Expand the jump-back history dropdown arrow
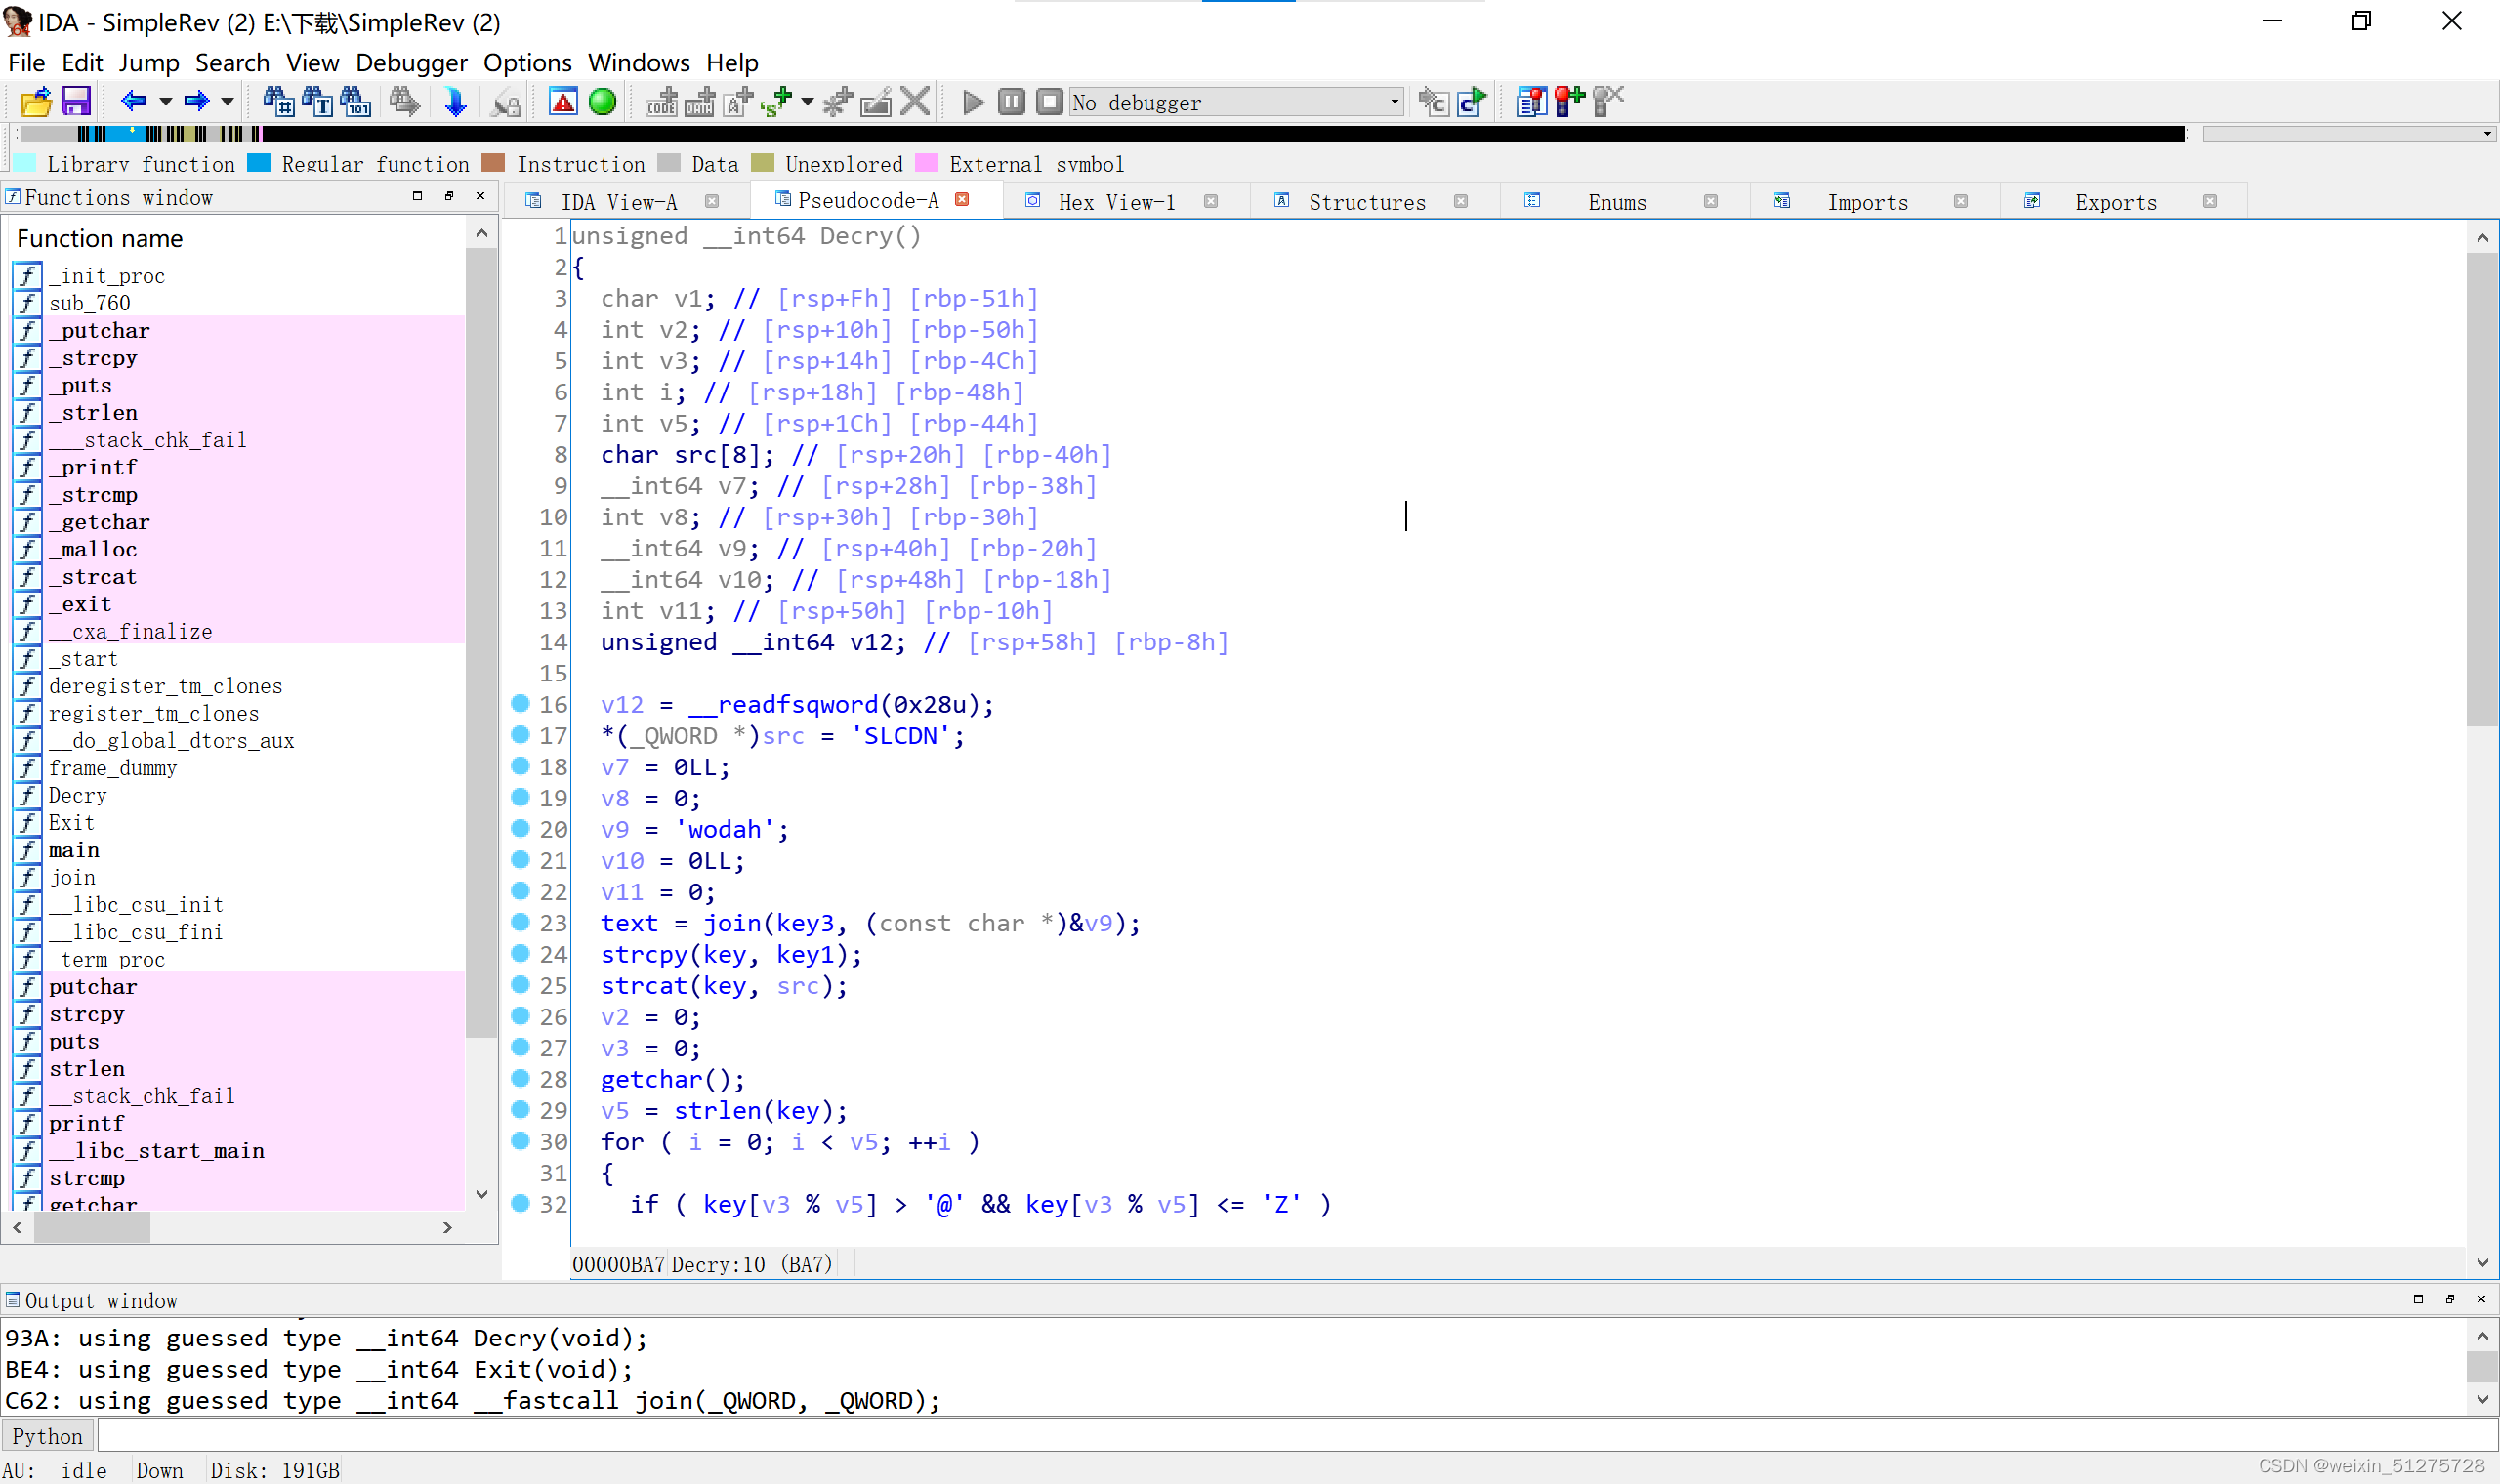Image resolution: width=2500 pixels, height=1484 pixels. (x=166, y=102)
